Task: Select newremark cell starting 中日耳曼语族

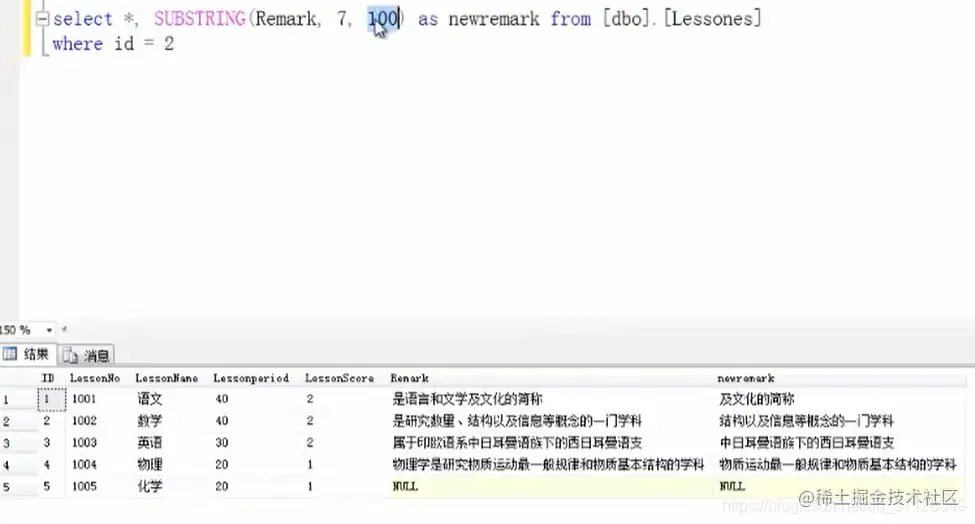Action: coord(806,443)
